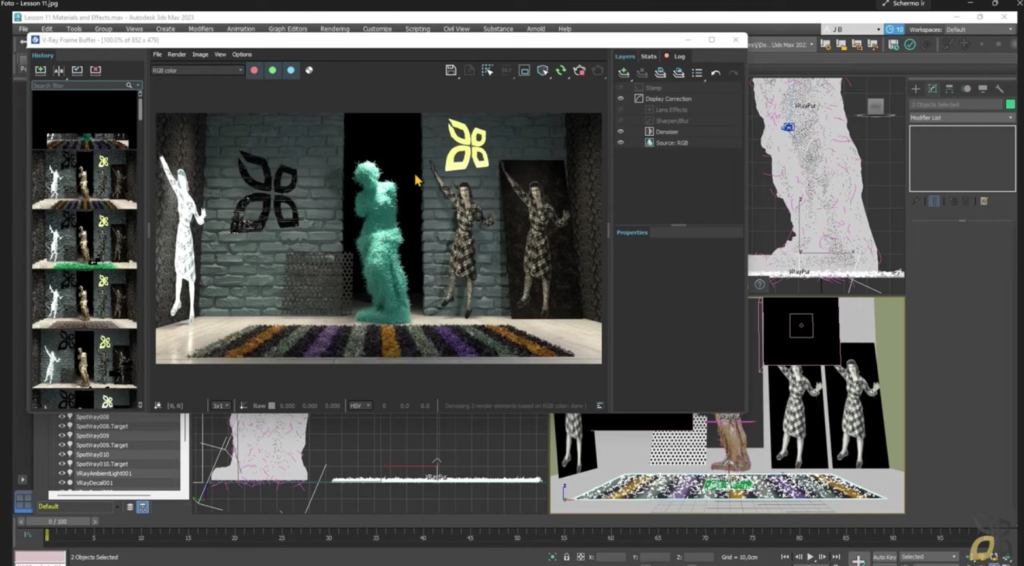This screenshot has width=1024, height=566.
Task: Switch to the Stats tab
Action: point(648,57)
